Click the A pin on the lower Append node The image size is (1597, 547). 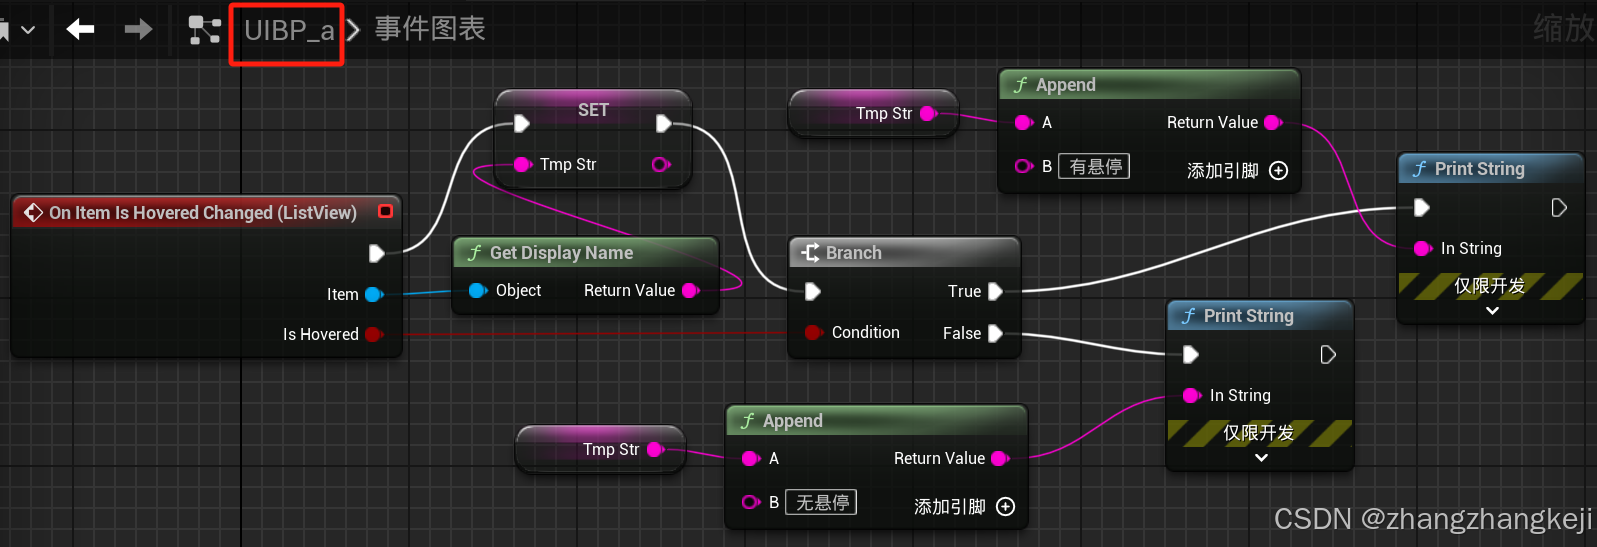tap(751, 458)
